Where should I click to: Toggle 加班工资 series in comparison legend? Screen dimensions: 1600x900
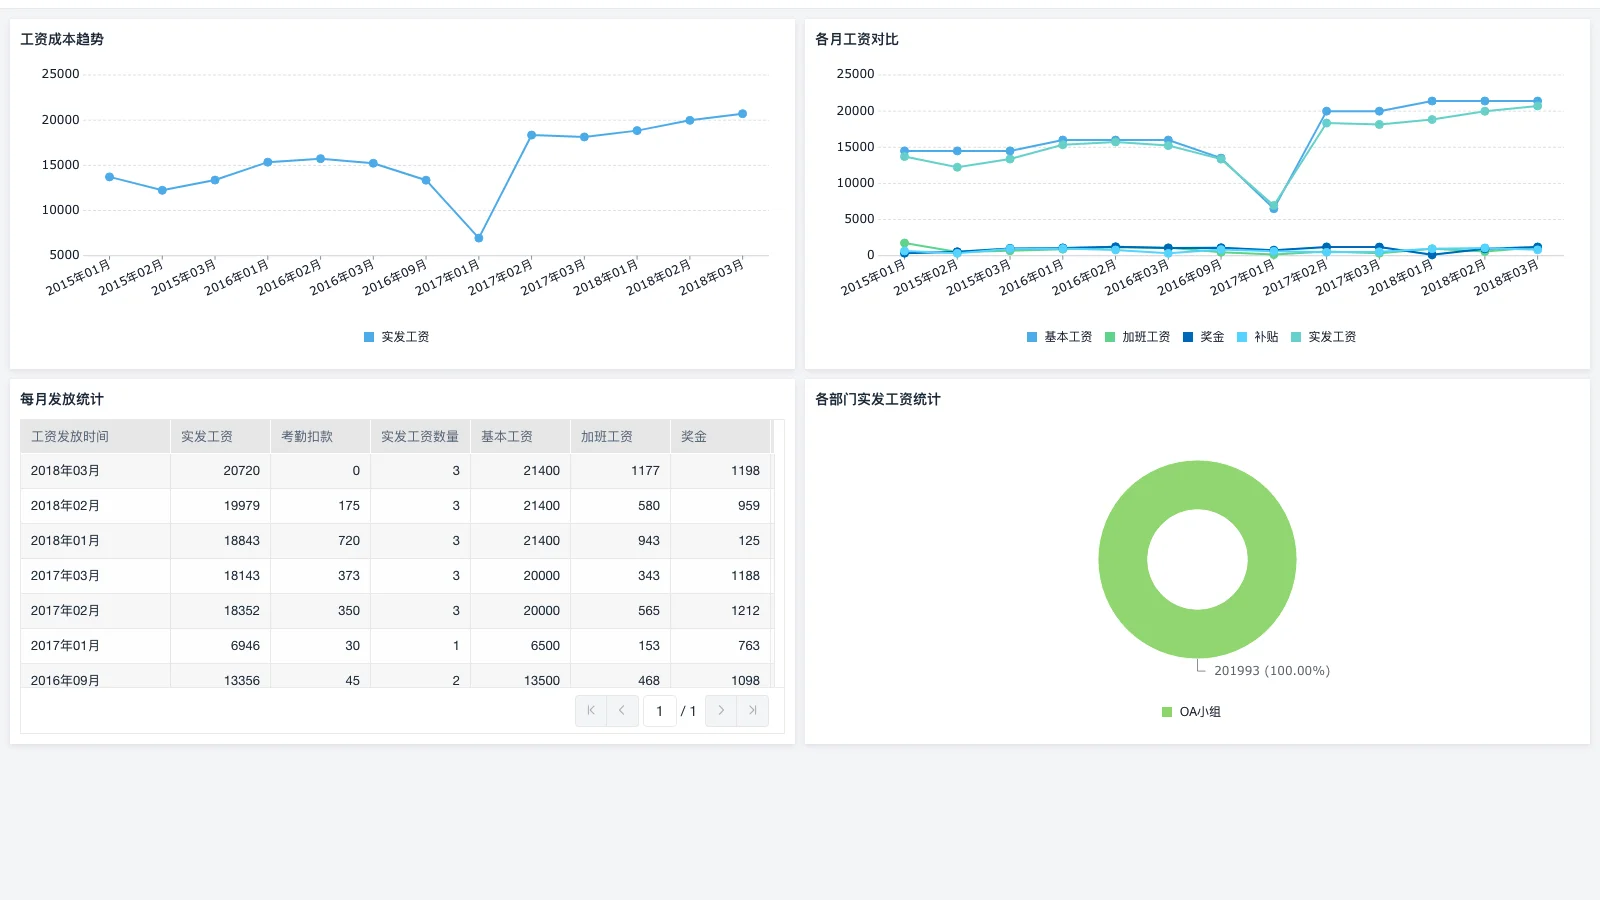tap(1137, 337)
